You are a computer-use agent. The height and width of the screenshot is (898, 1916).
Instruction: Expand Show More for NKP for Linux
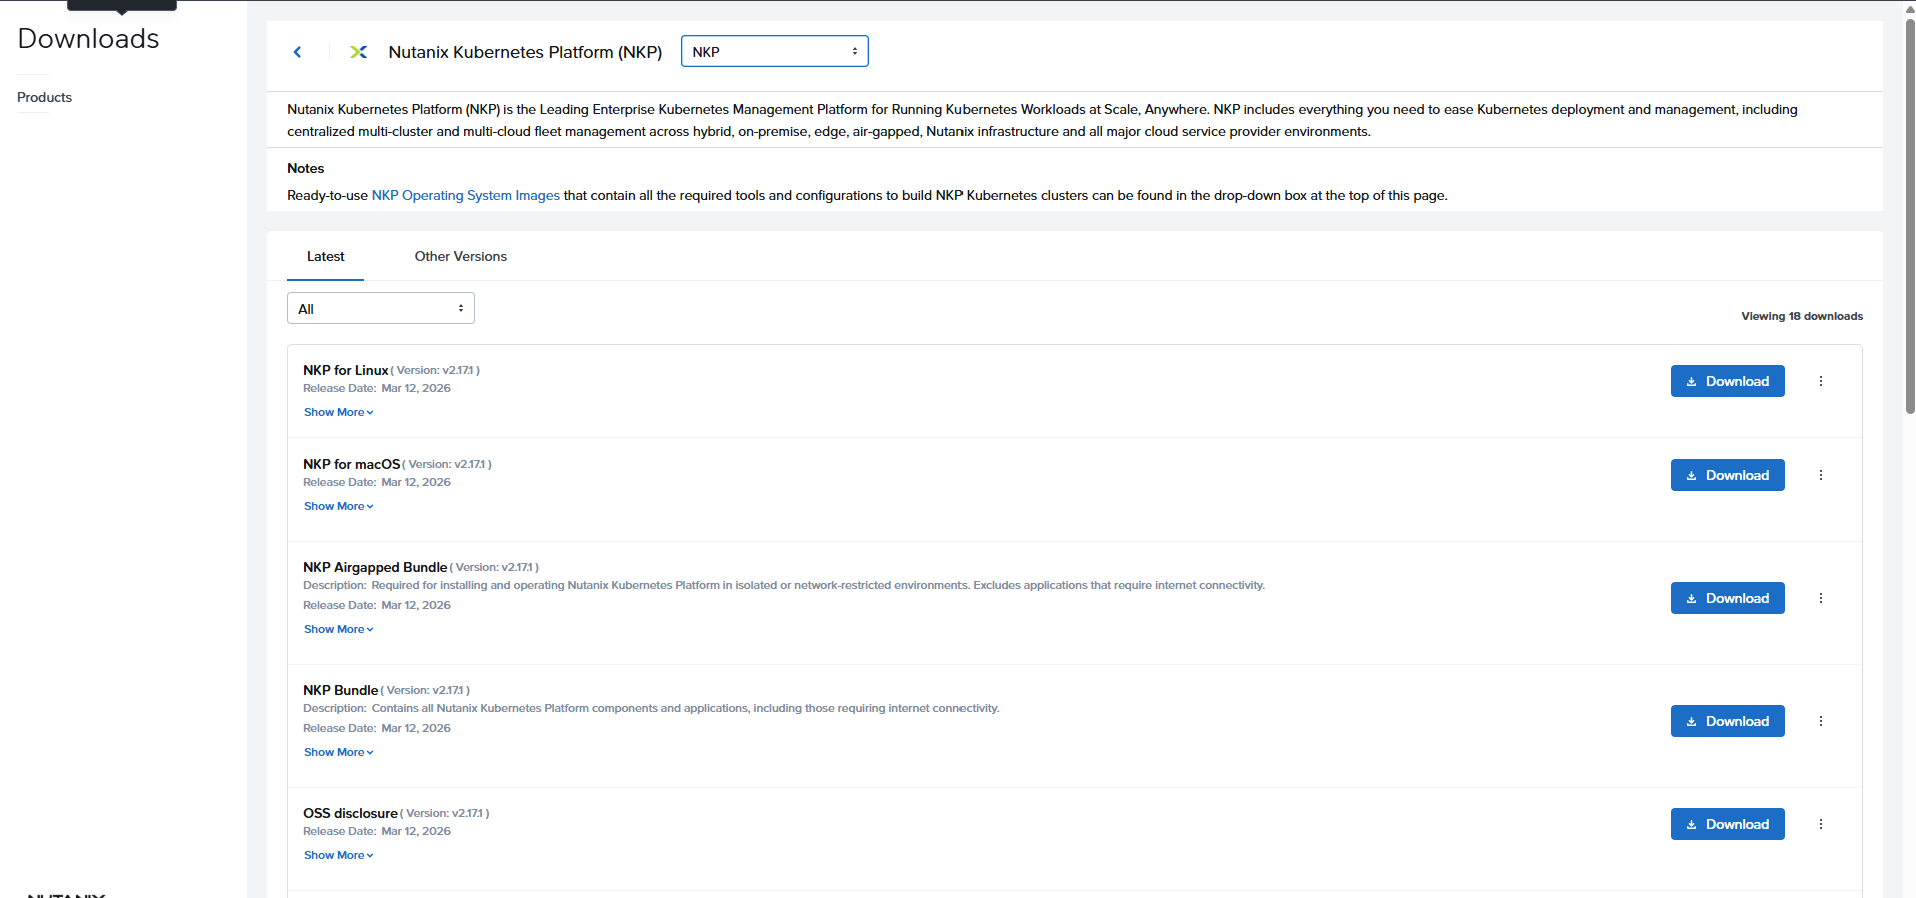click(338, 412)
